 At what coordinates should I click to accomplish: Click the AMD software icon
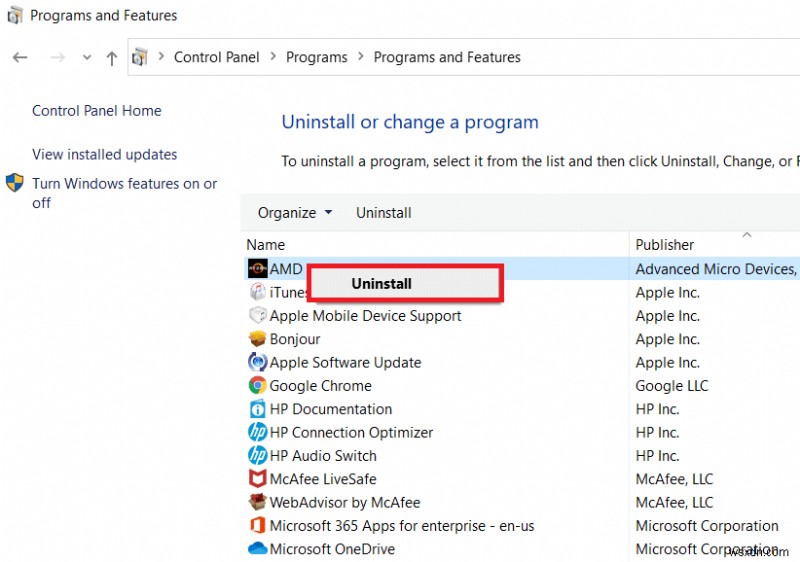(x=257, y=269)
